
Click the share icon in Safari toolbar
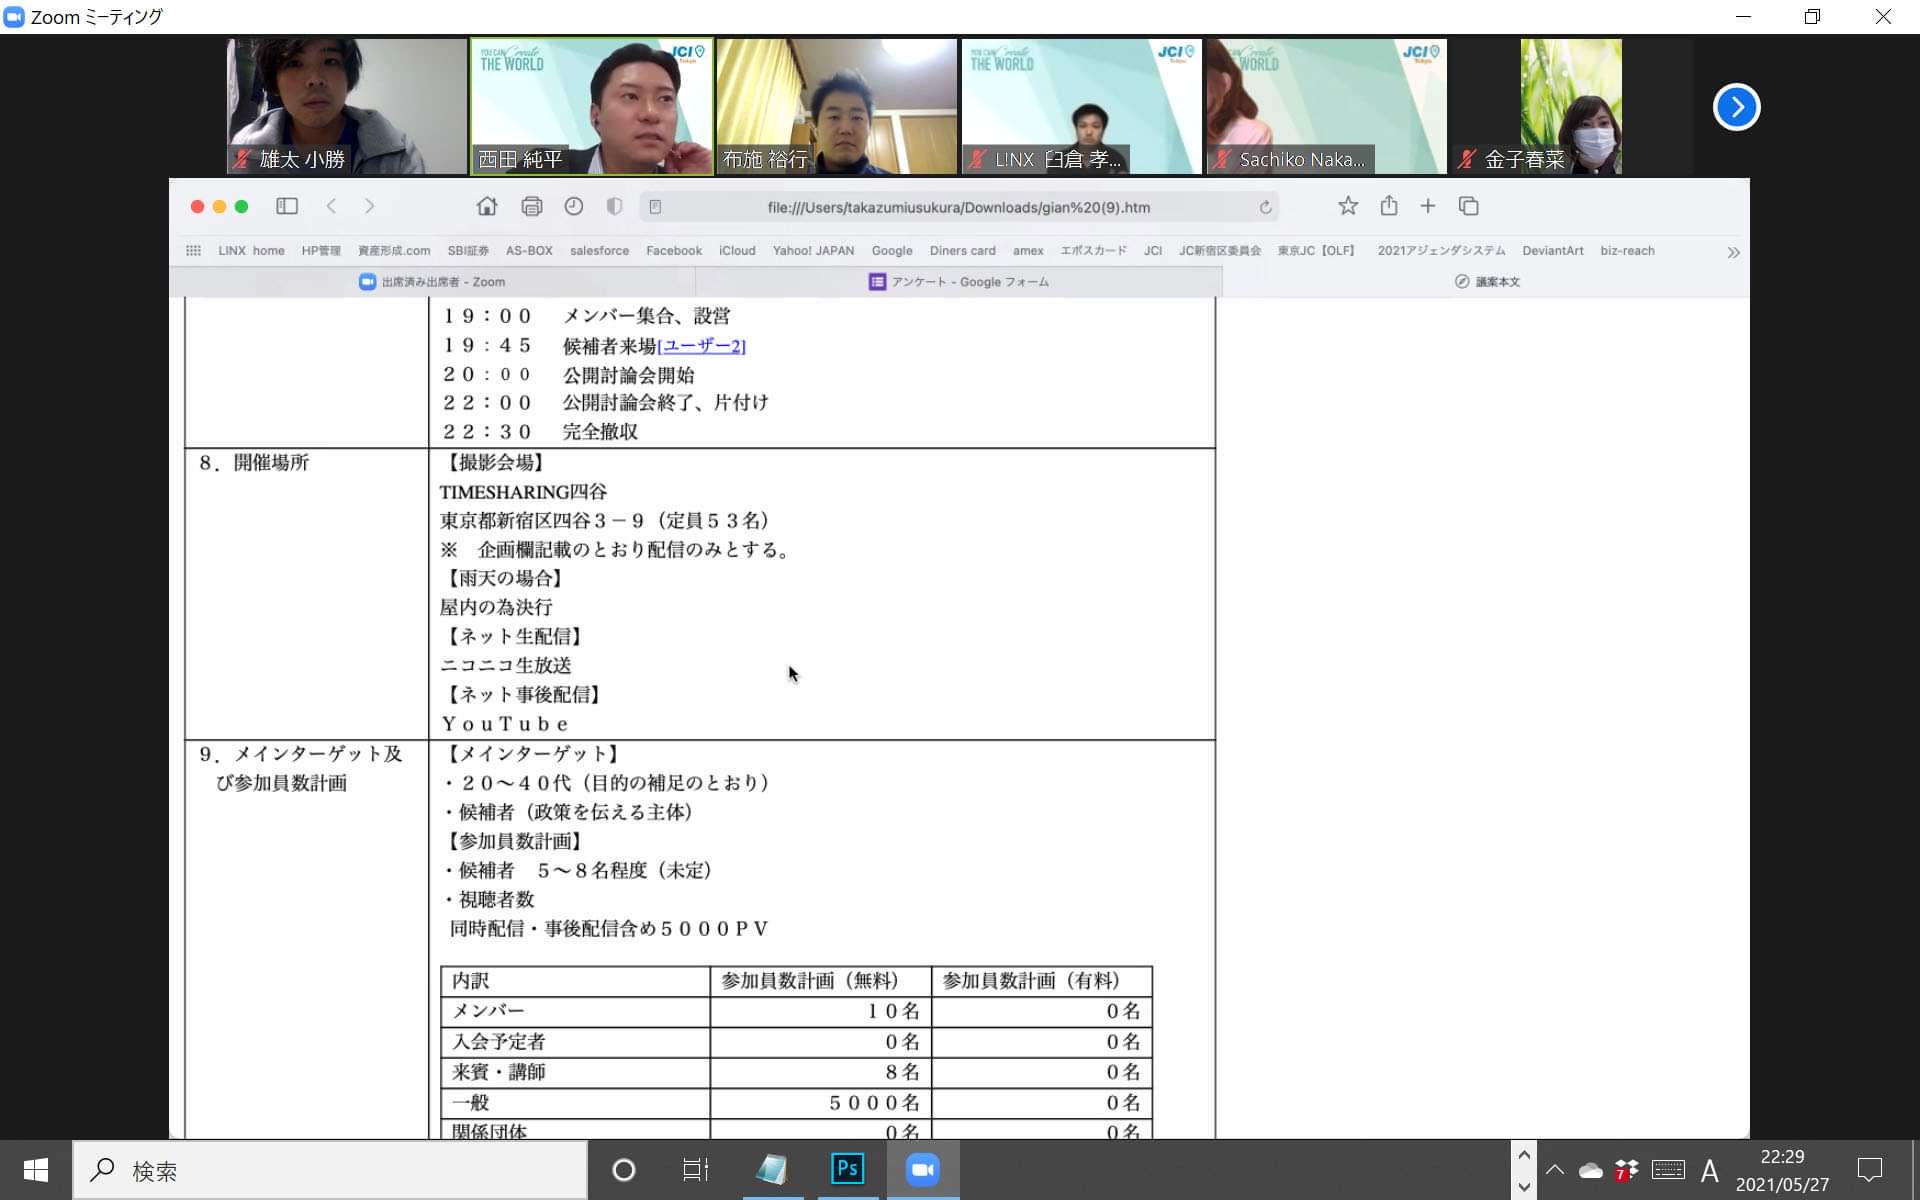click(1388, 206)
